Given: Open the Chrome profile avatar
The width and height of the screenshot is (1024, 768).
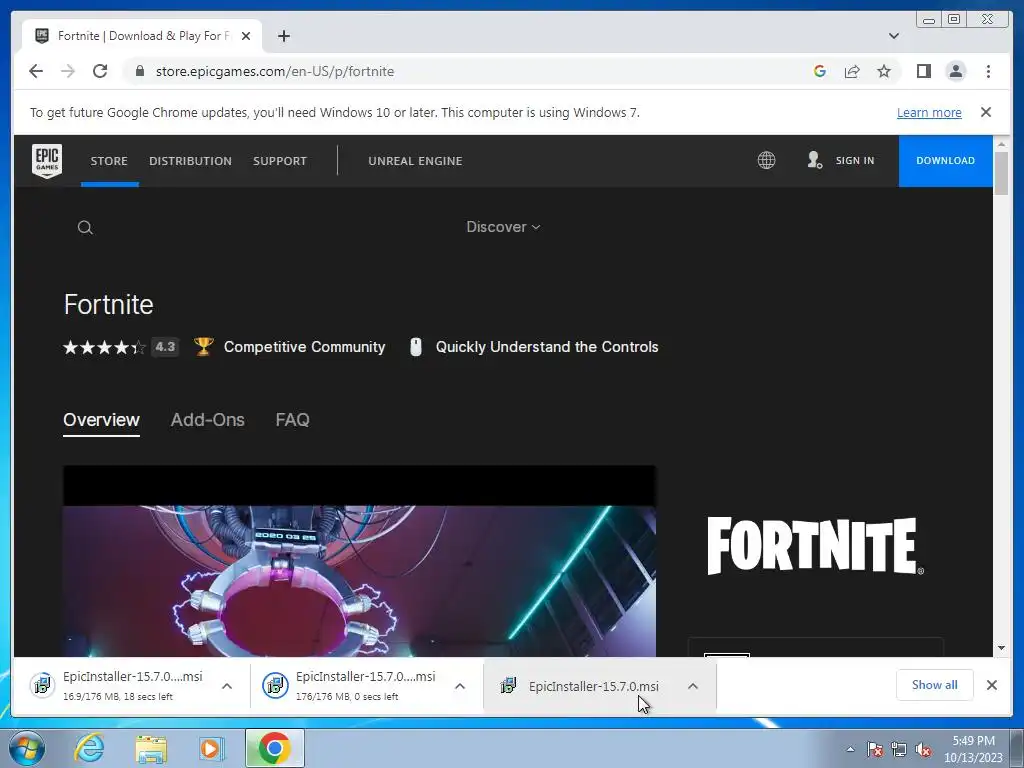Looking at the screenshot, I should point(955,71).
